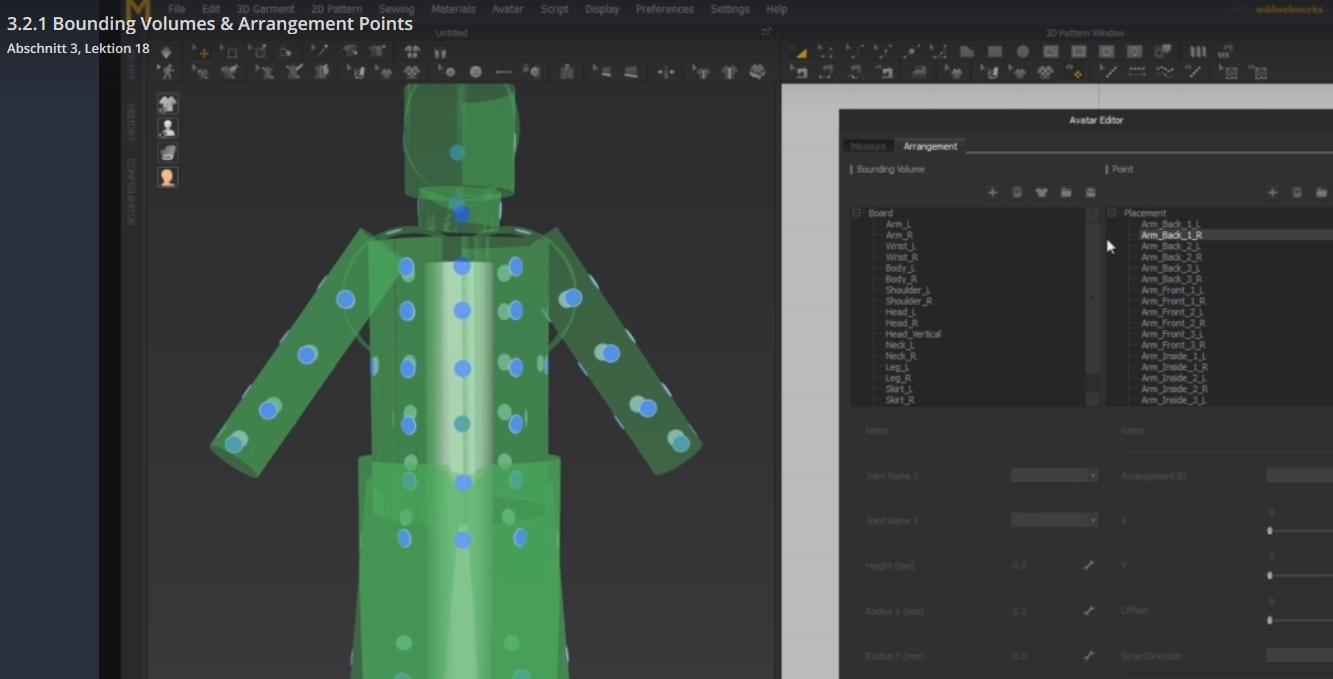Click the wrench icon next to Height (mm)

click(x=1089, y=565)
